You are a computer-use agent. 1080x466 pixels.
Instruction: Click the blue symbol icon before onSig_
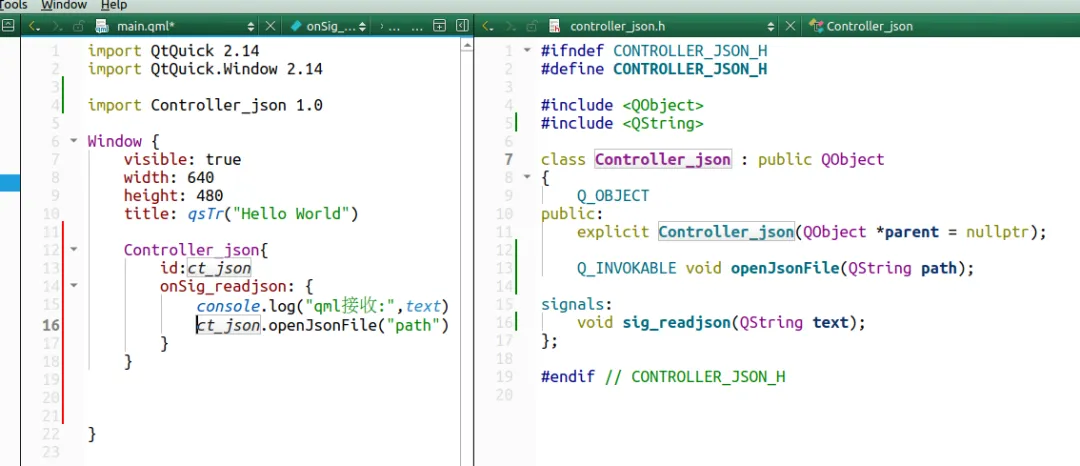point(296,26)
